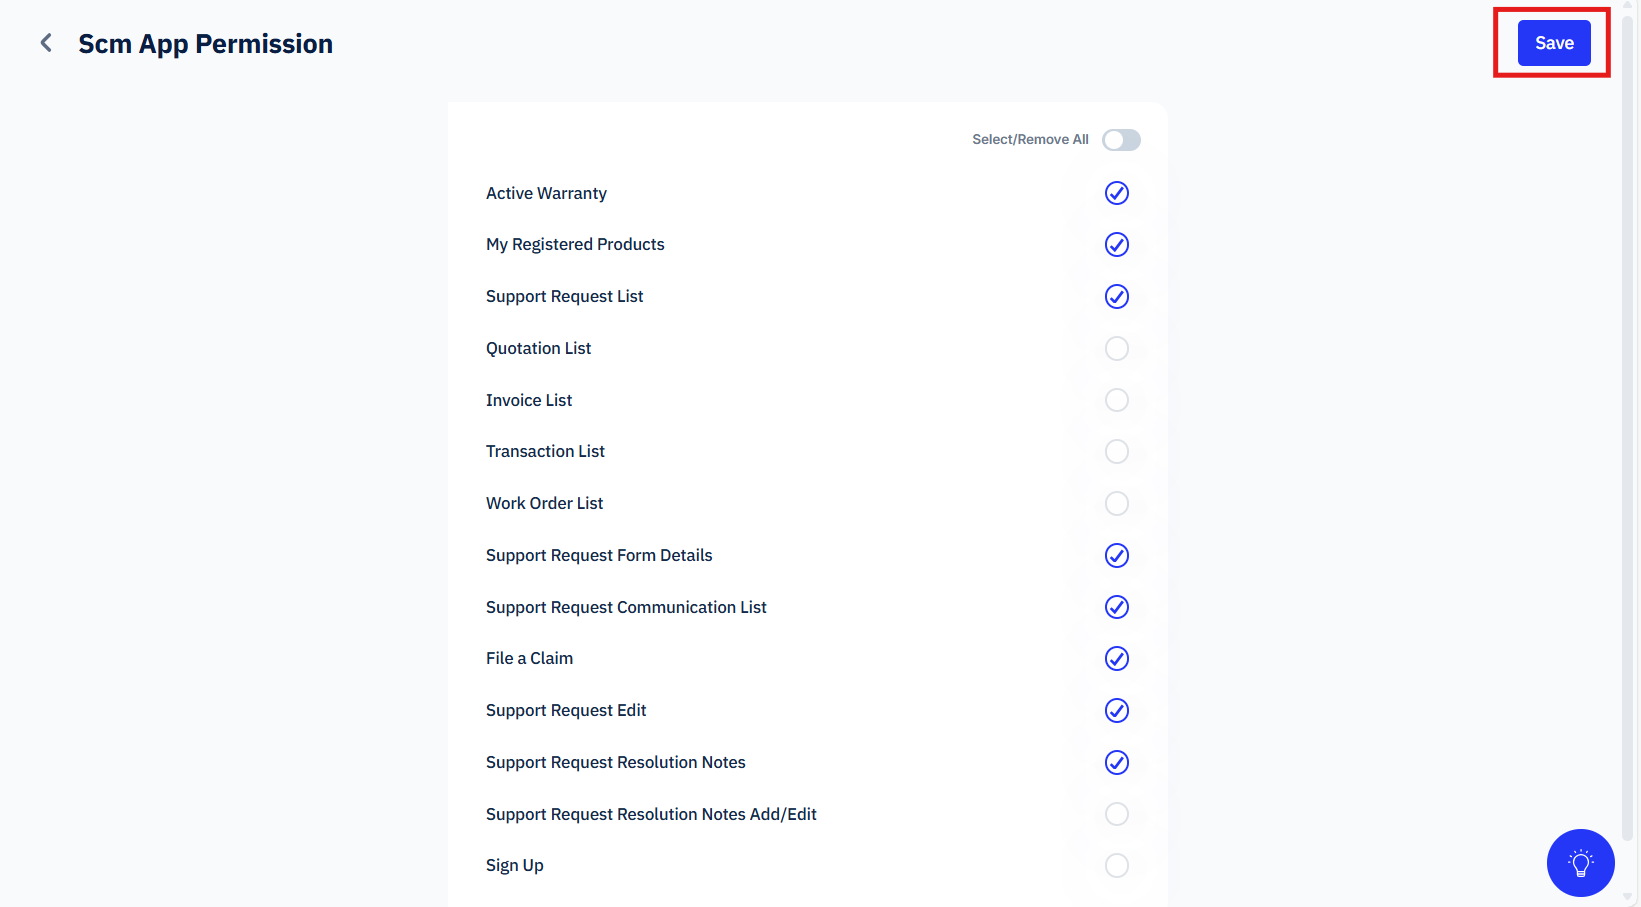Viewport: 1641px width, 907px height.
Task: Enable Support Request Resolution Notes Add/Edit
Action: point(1117,814)
